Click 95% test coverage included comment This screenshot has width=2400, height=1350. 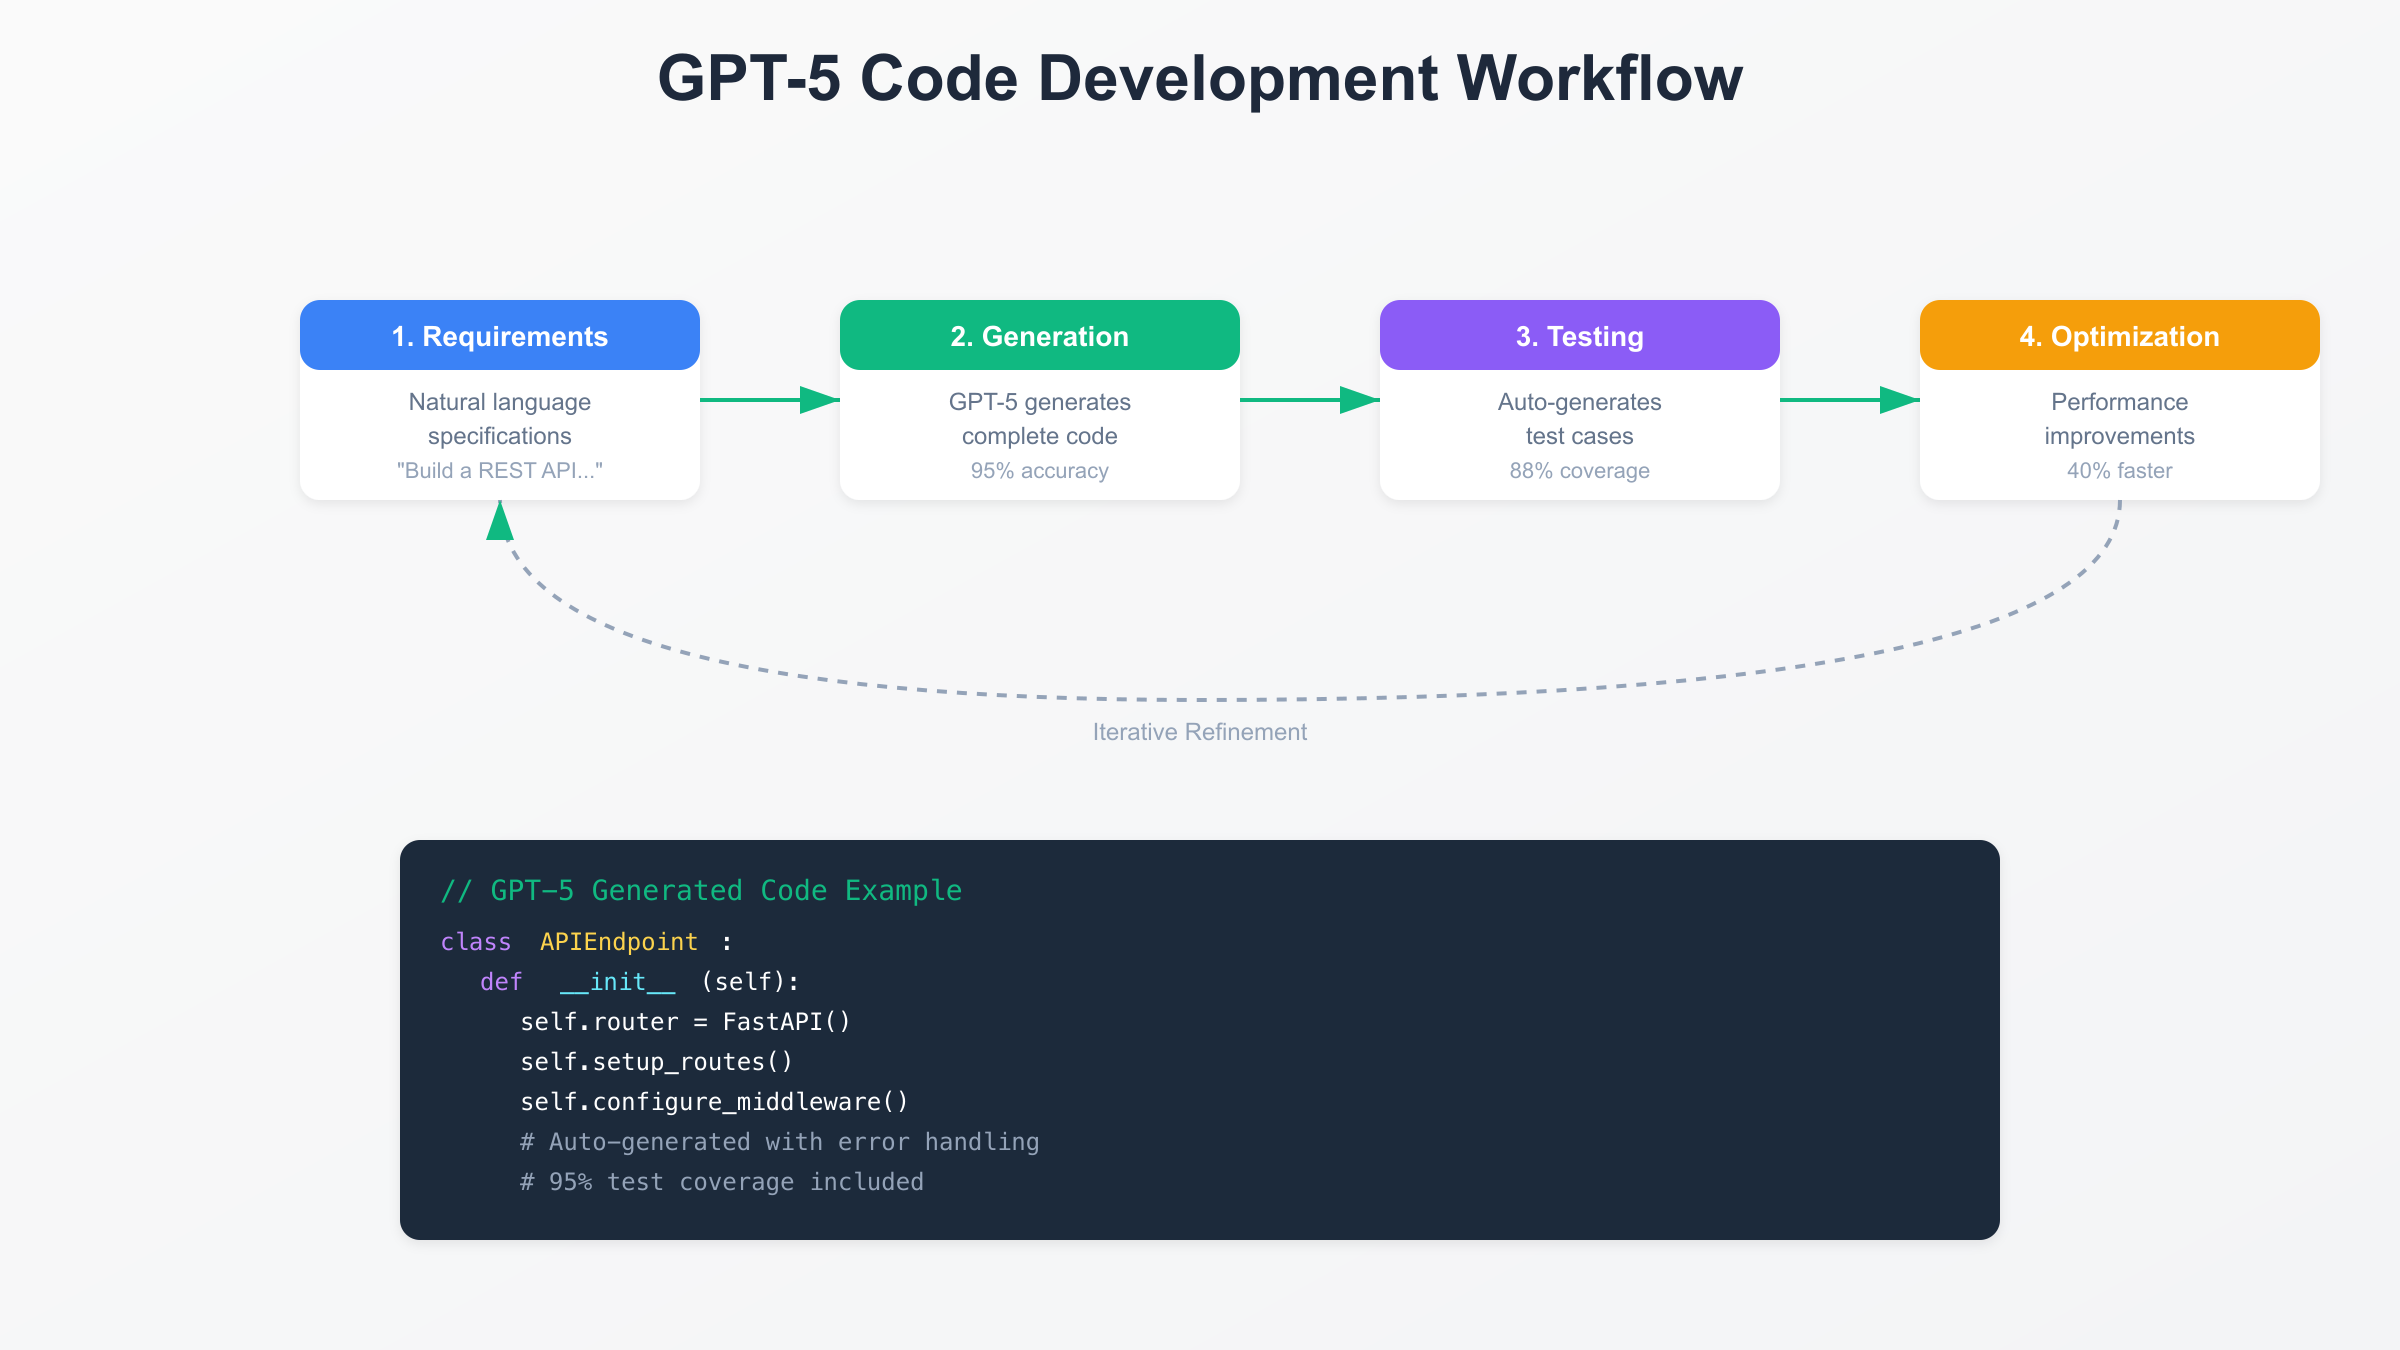tap(722, 1182)
